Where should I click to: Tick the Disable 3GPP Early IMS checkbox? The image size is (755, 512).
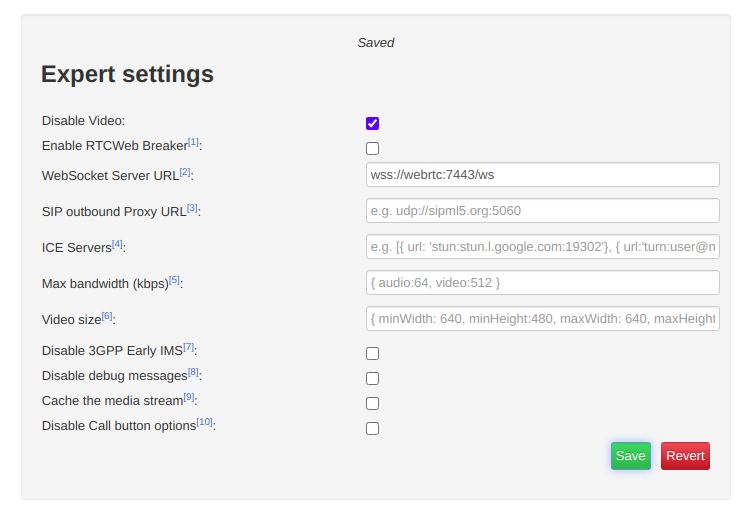coord(372,354)
